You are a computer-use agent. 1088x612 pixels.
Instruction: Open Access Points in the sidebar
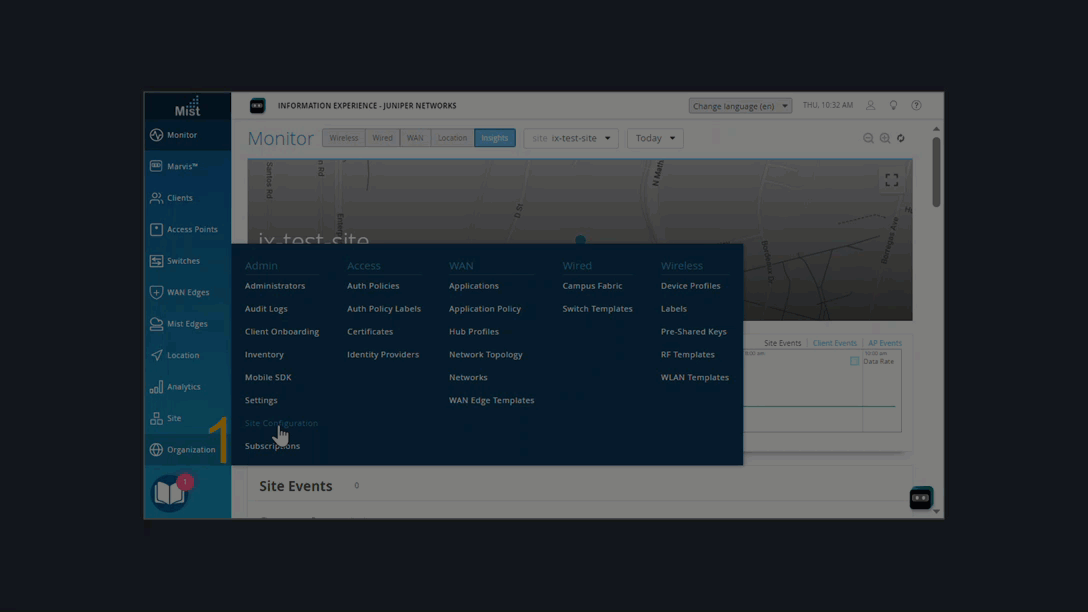pyautogui.click(x=187, y=229)
